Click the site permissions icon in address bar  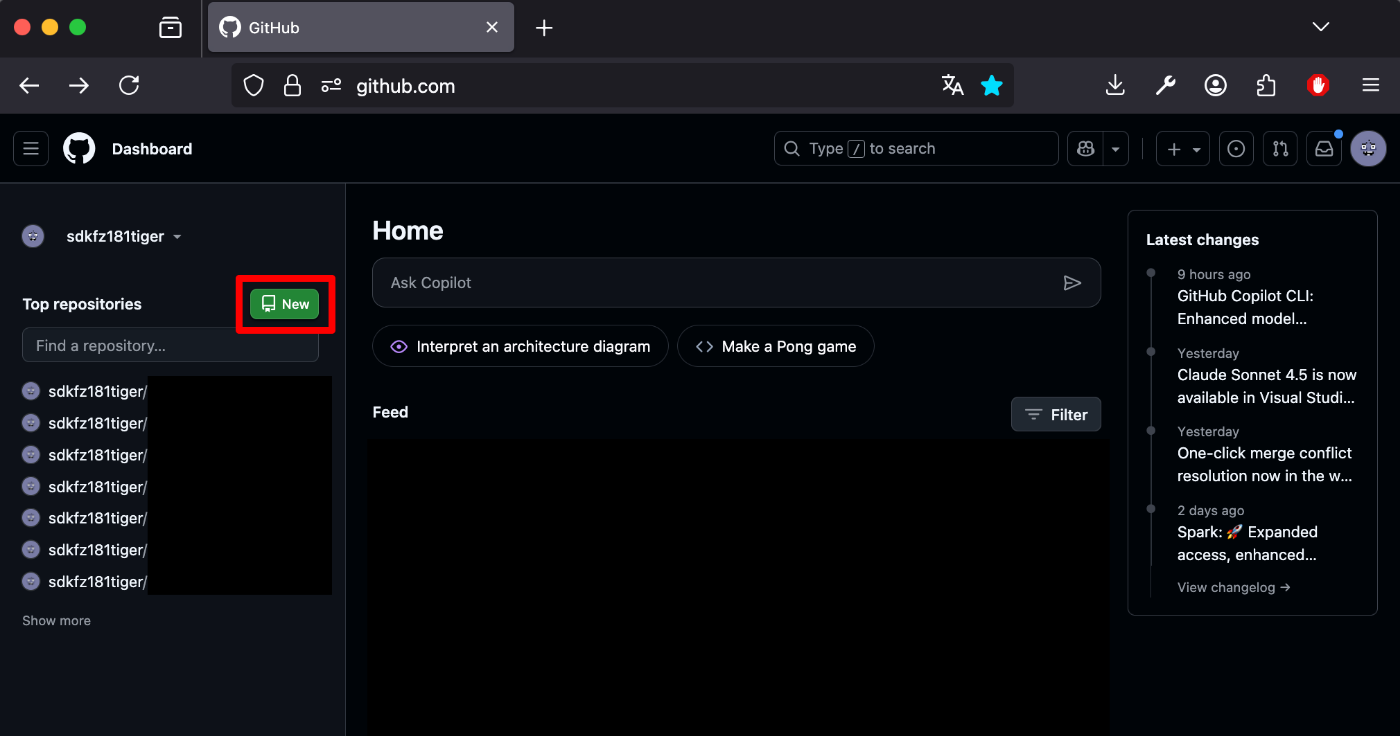331,86
